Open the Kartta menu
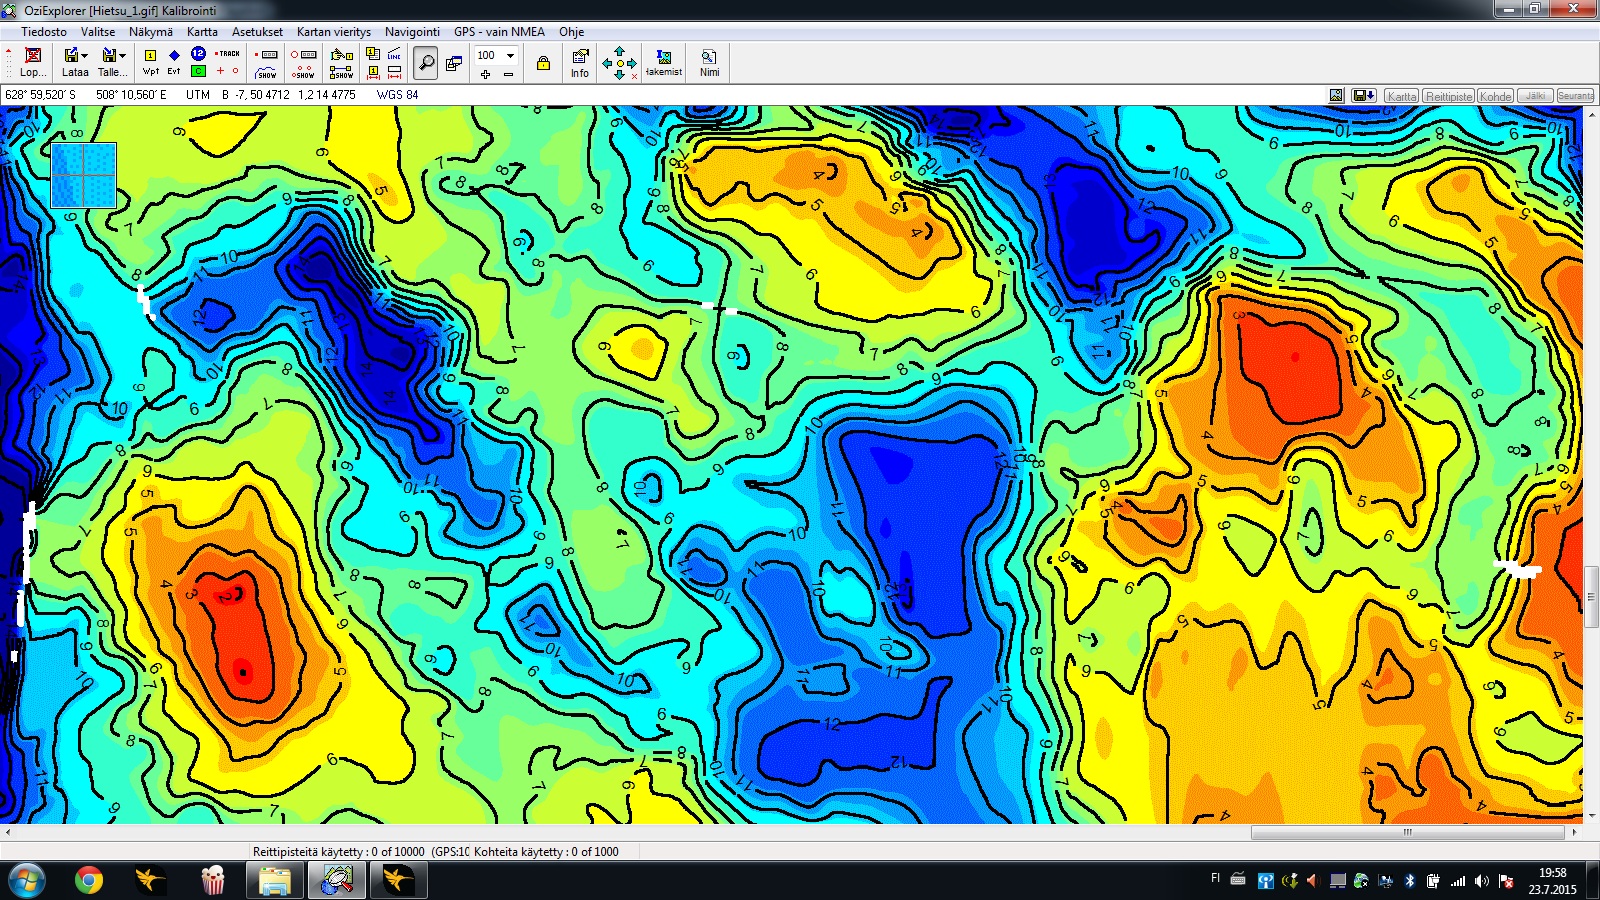 point(201,32)
